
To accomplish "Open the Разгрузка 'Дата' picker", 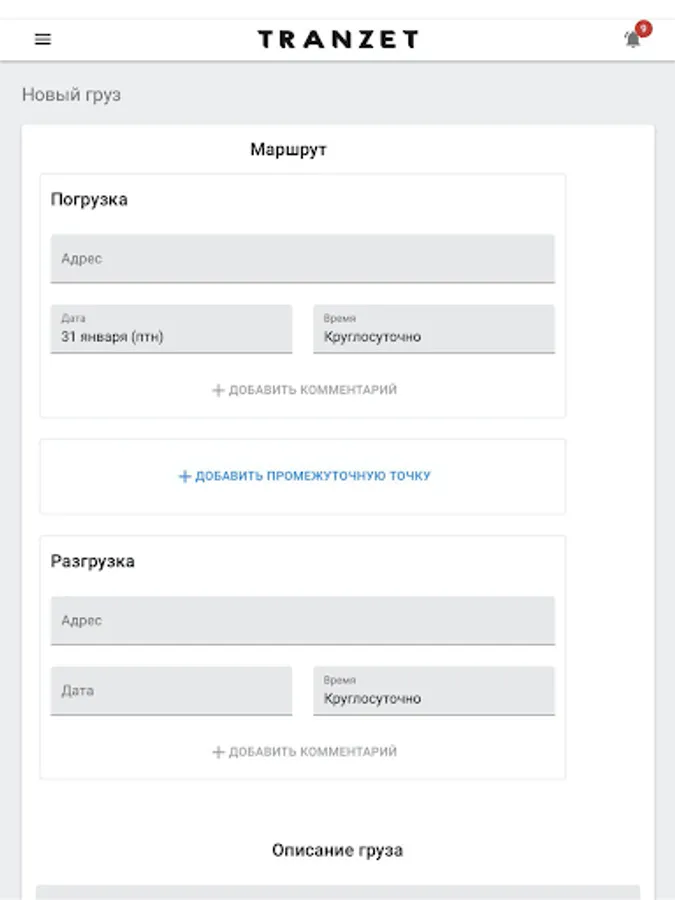I will click(x=171, y=691).
